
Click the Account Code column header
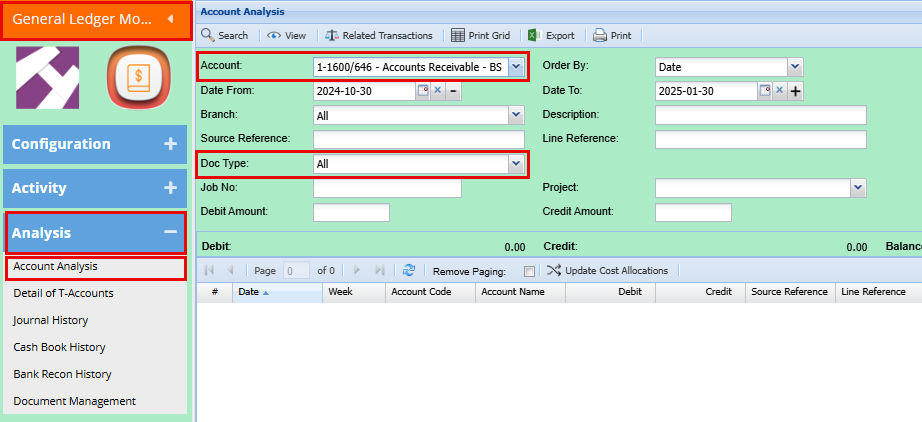(x=430, y=292)
